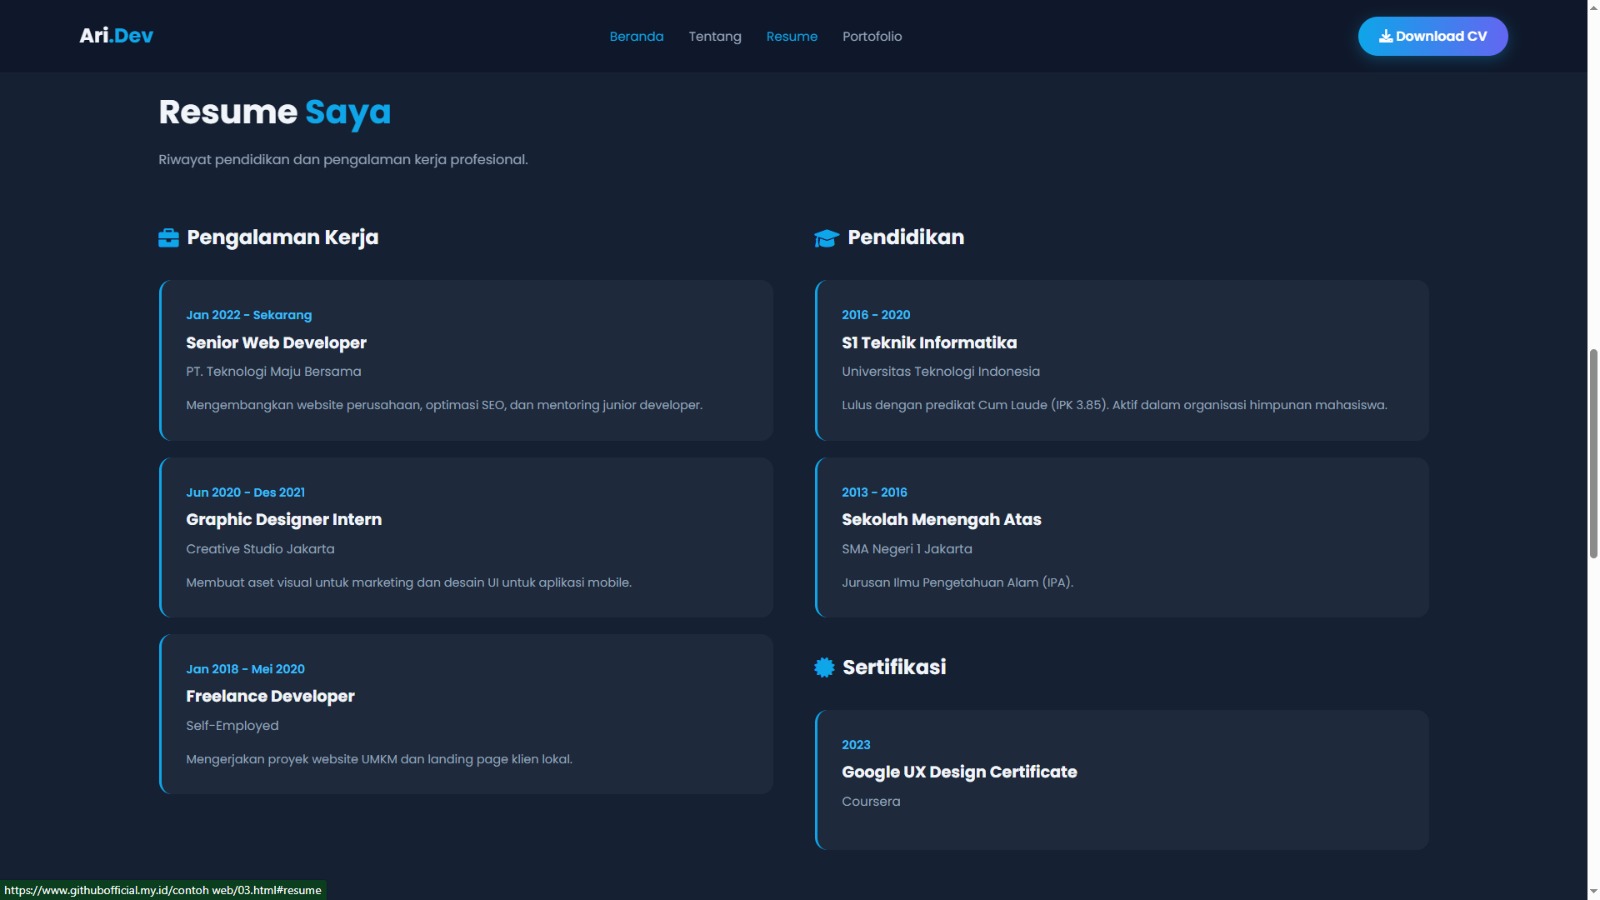Select the Sekolah Menengah Atas entry
The height and width of the screenshot is (900, 1600).
941,520
